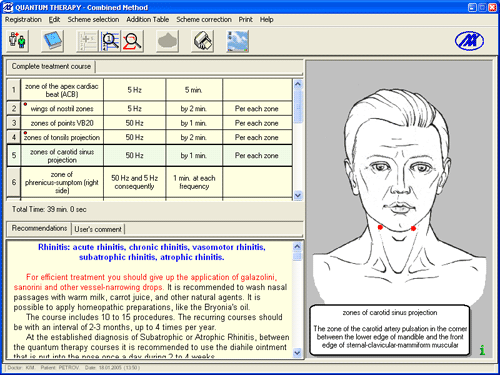Switch to the Recommendations tab
The image size is (500, 375).
pyautogui.click(x=39, y=228)
